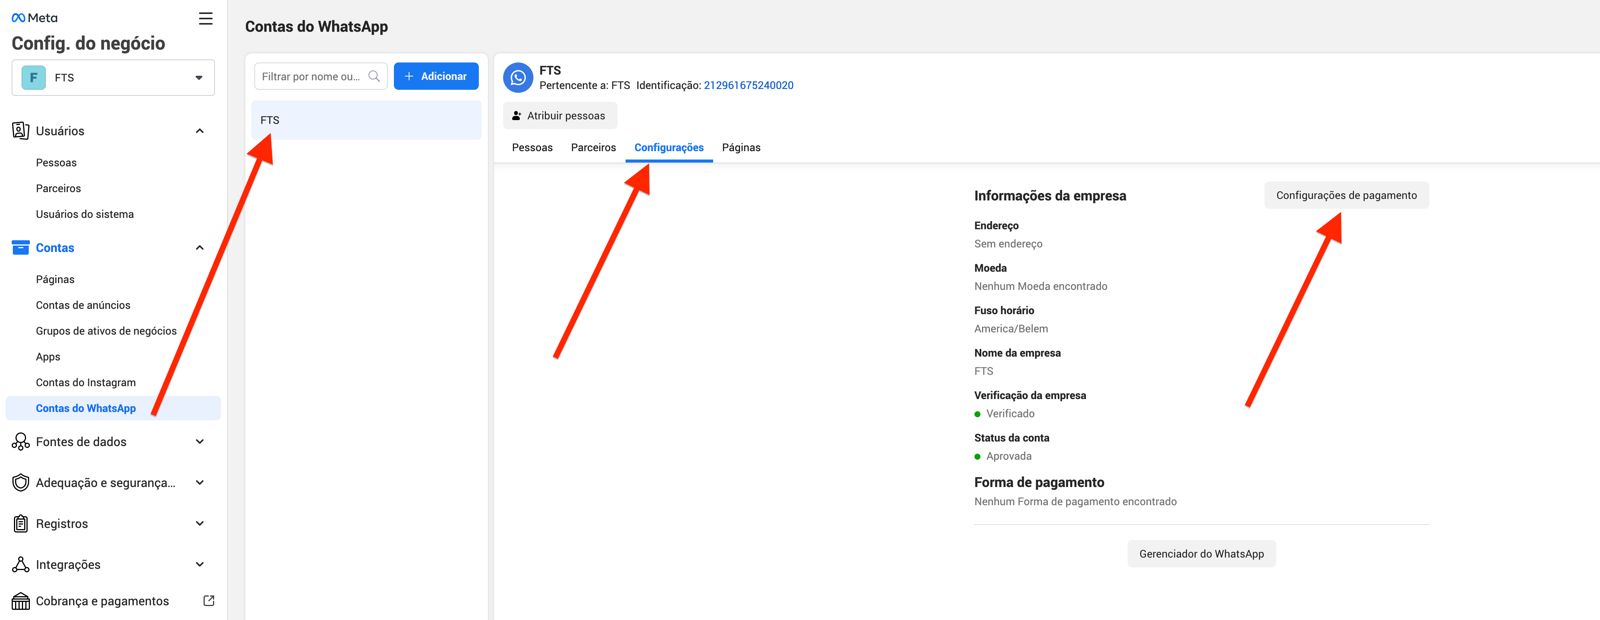Screen dimensions: 1600x620
Task: Click the Adicionar button
Action: [436, 76]
